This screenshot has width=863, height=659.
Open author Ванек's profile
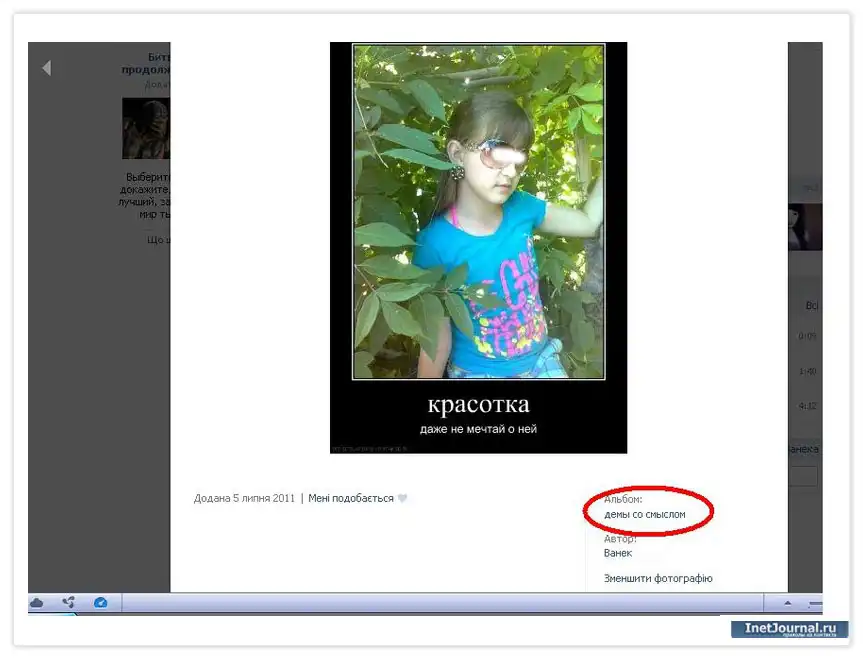click(618, 553)
